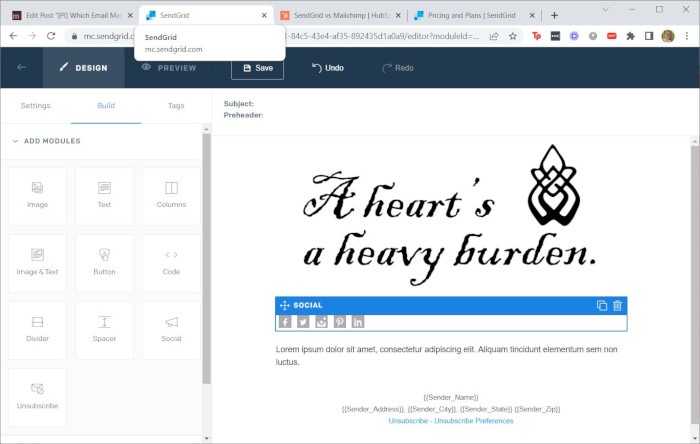Switch to the Design view
The height and width of the screenshot is (444, 700).
(83, 68)
